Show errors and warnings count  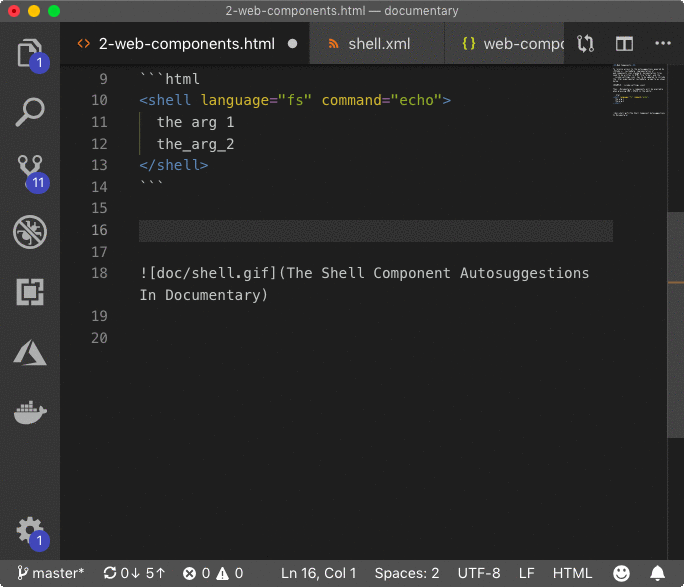pyautogui.click(x=213, y=573)
